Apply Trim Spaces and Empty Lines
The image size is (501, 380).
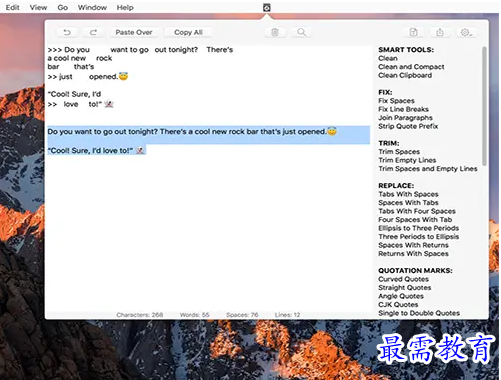(428, 169)
